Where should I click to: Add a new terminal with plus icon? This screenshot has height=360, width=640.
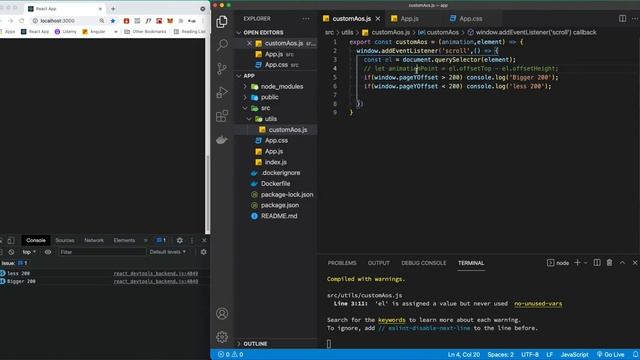click(x=577, y=263)
